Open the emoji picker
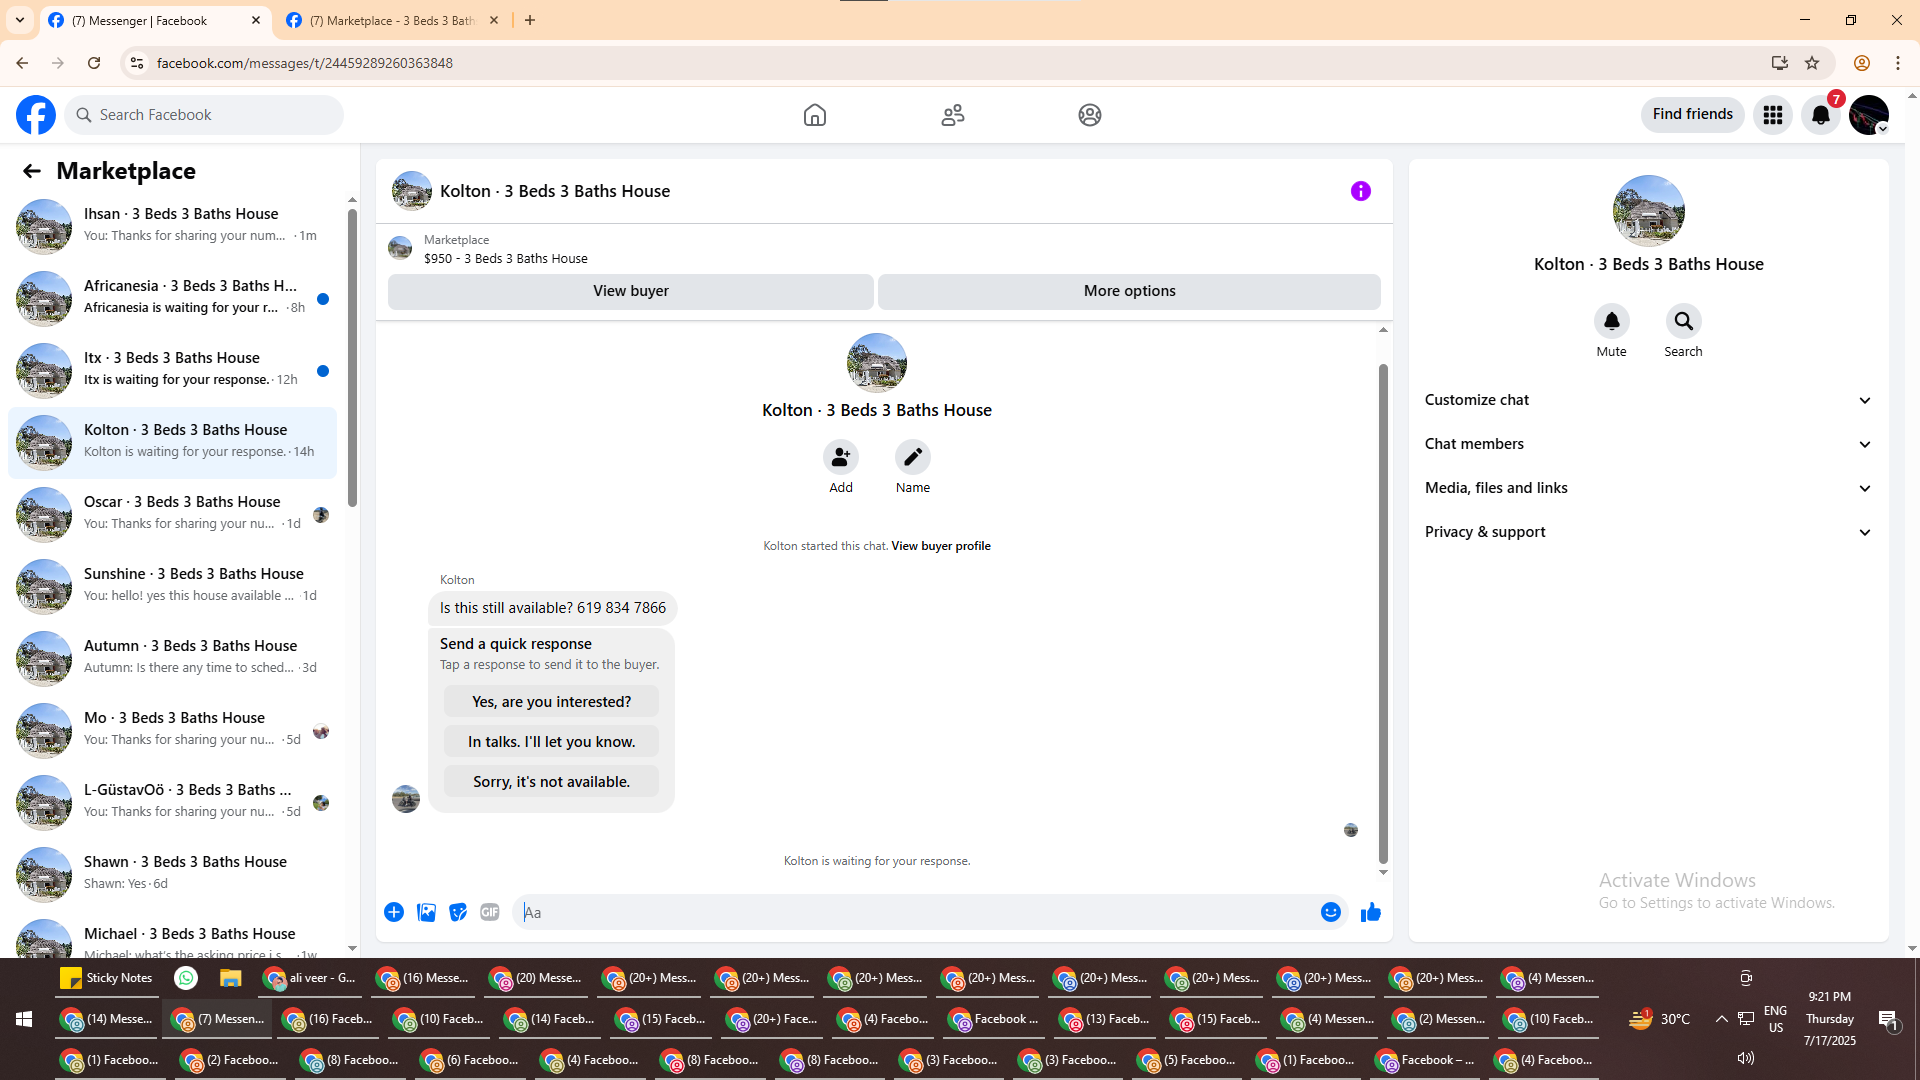1920x1080 pixels. coord(1331,912)
